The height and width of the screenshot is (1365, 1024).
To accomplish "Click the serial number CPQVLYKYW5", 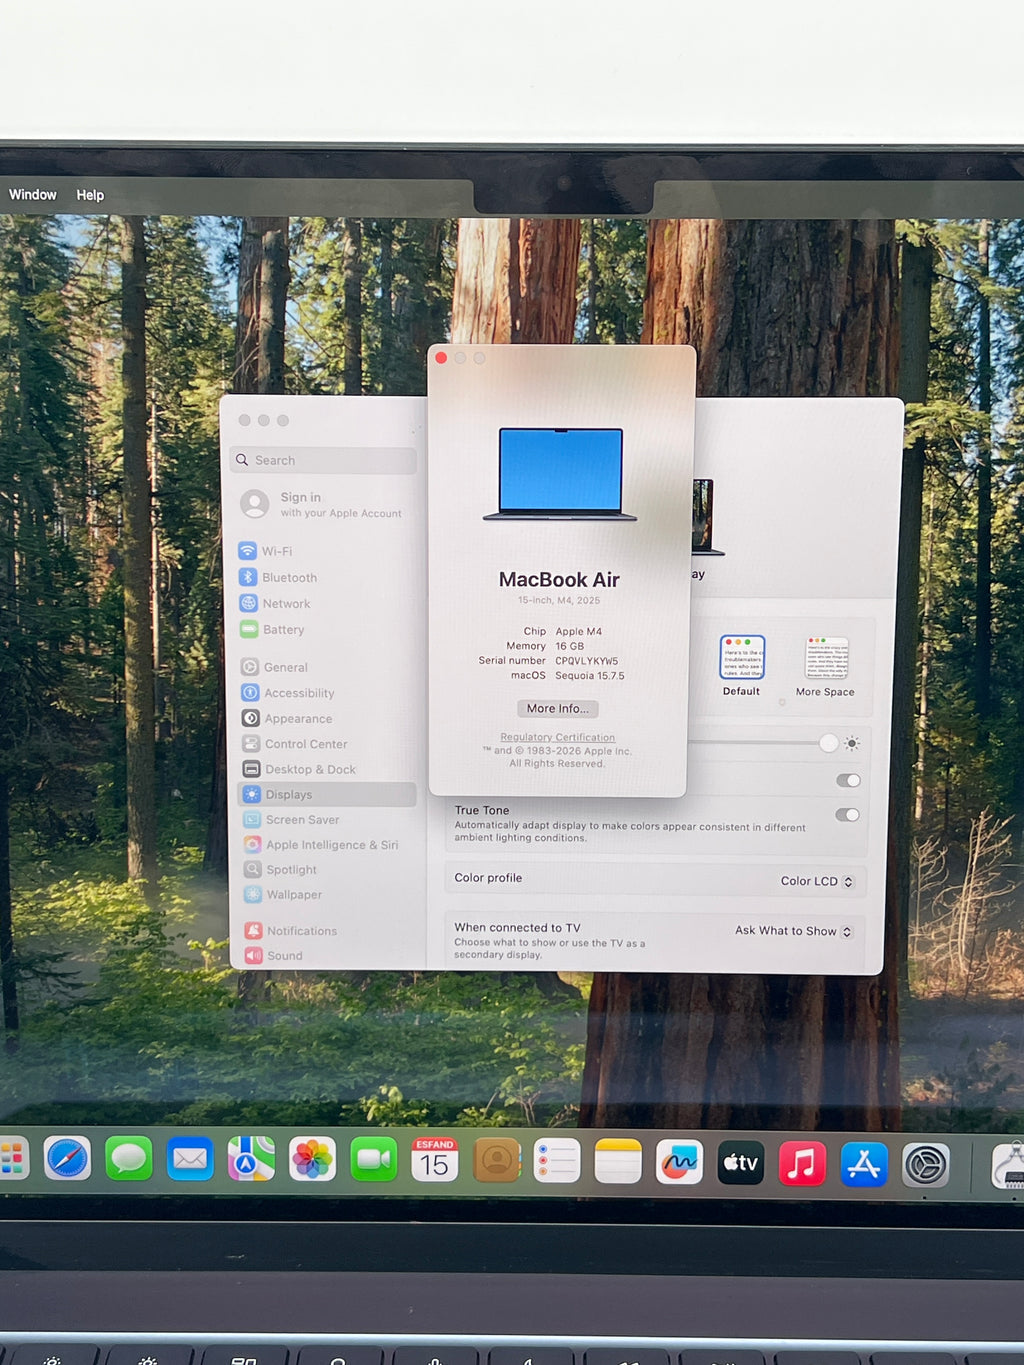I will pyautogui.click(x=587, y=661).
